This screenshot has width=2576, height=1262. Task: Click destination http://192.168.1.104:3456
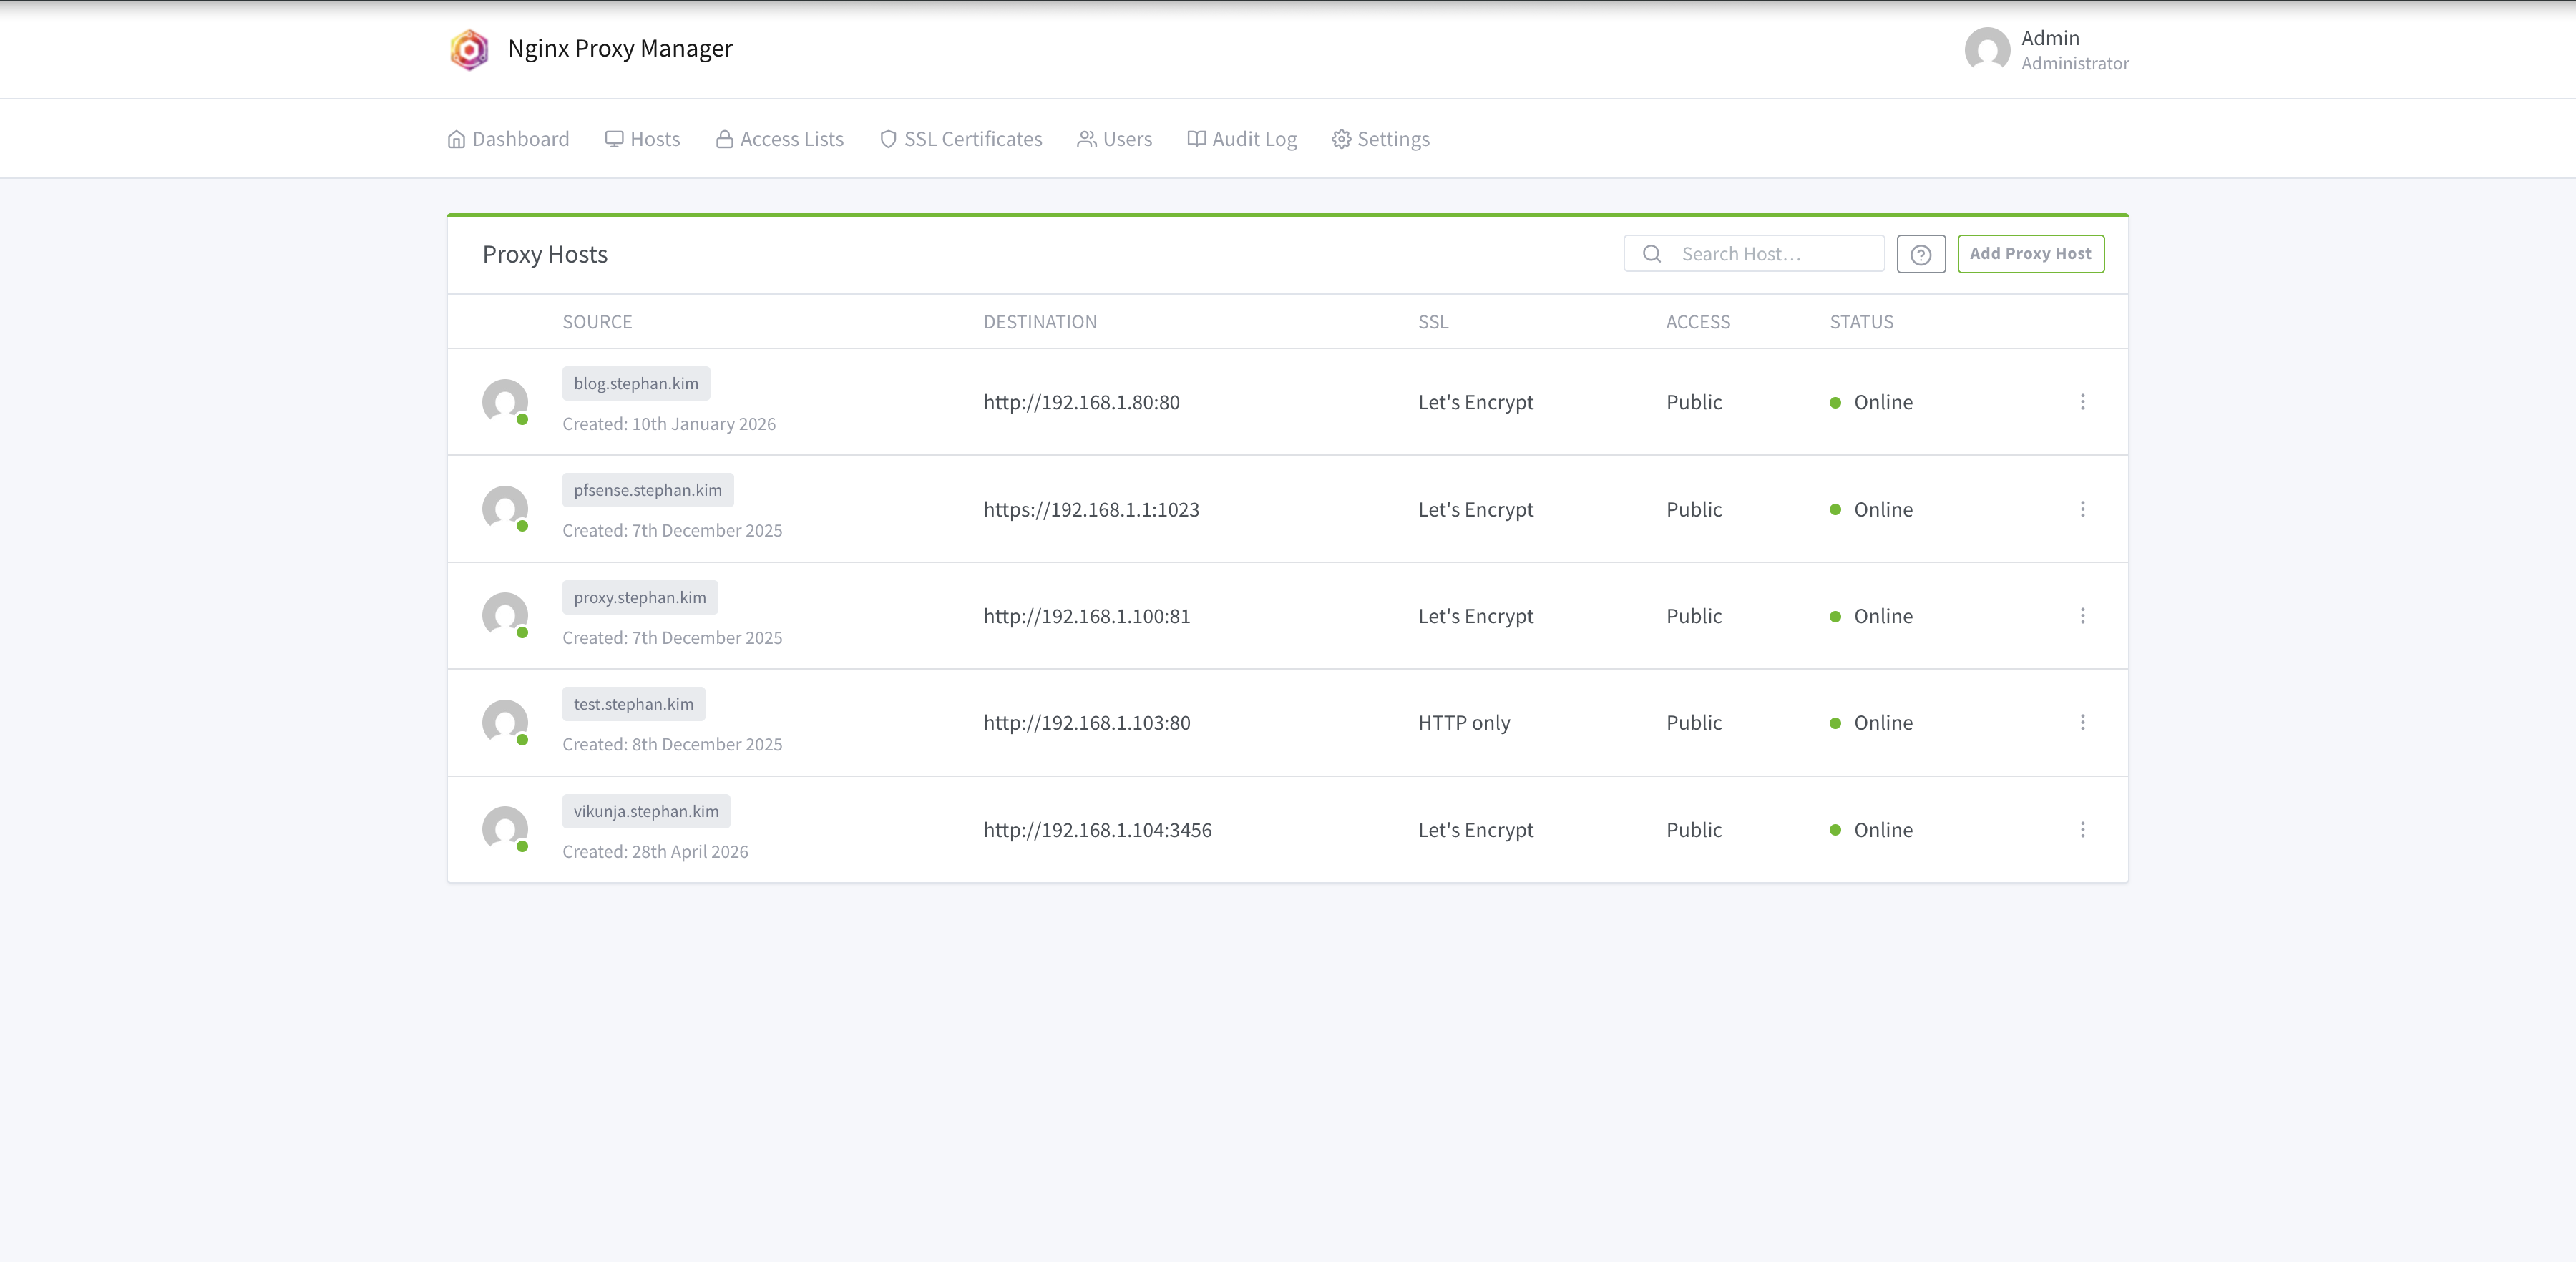(x=1097, y=830)
